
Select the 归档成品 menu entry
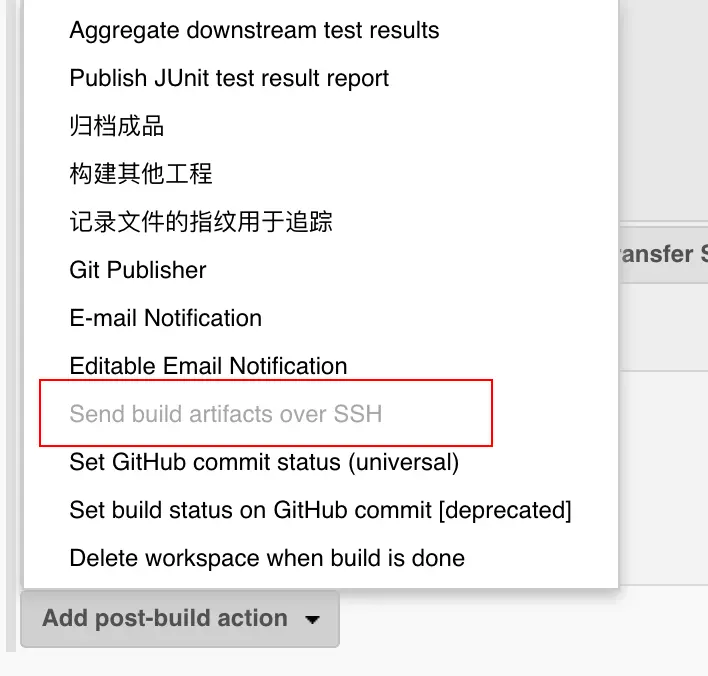coord(116,126)
